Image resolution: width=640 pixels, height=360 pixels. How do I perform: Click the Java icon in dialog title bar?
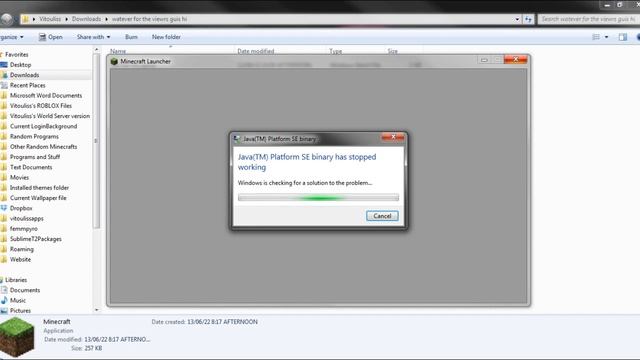(237, 139)
